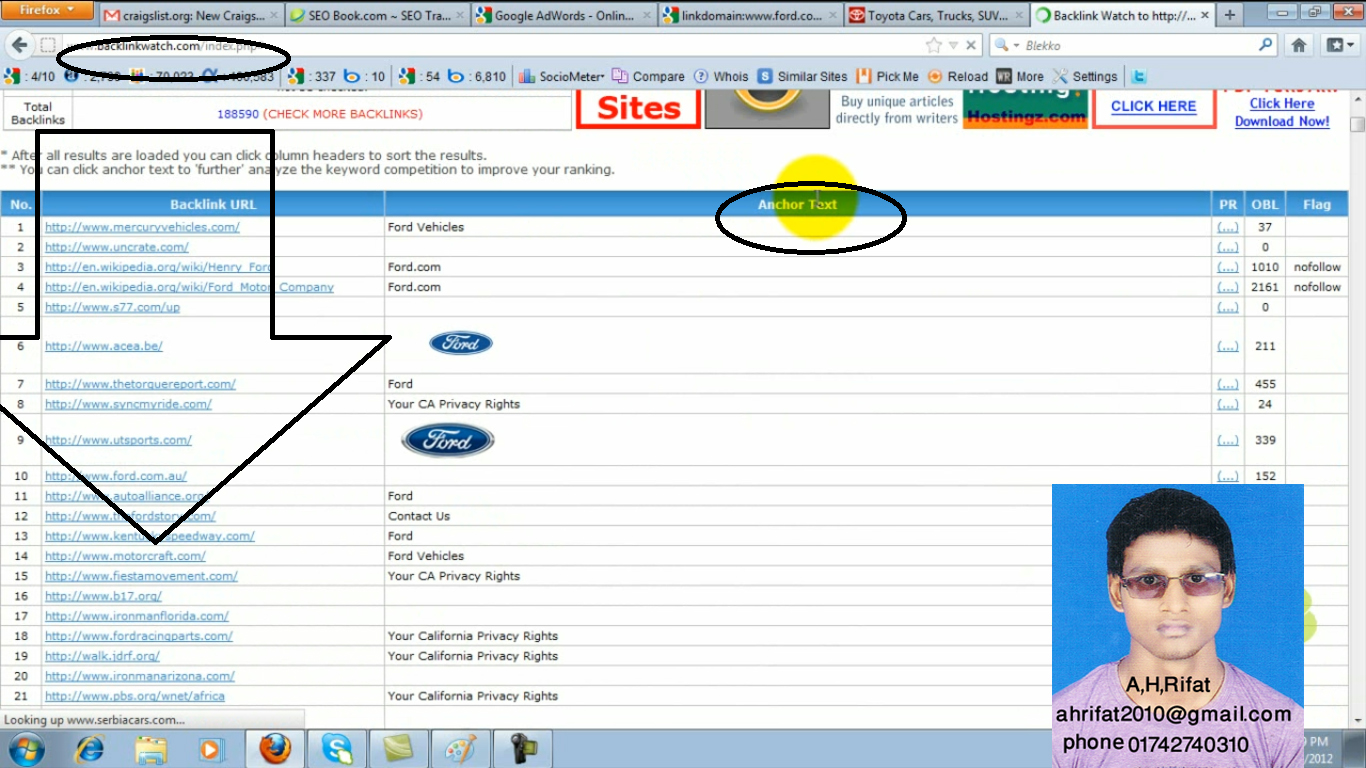
Task: Click the Reload toolbar button
Action: pos(958,76)
